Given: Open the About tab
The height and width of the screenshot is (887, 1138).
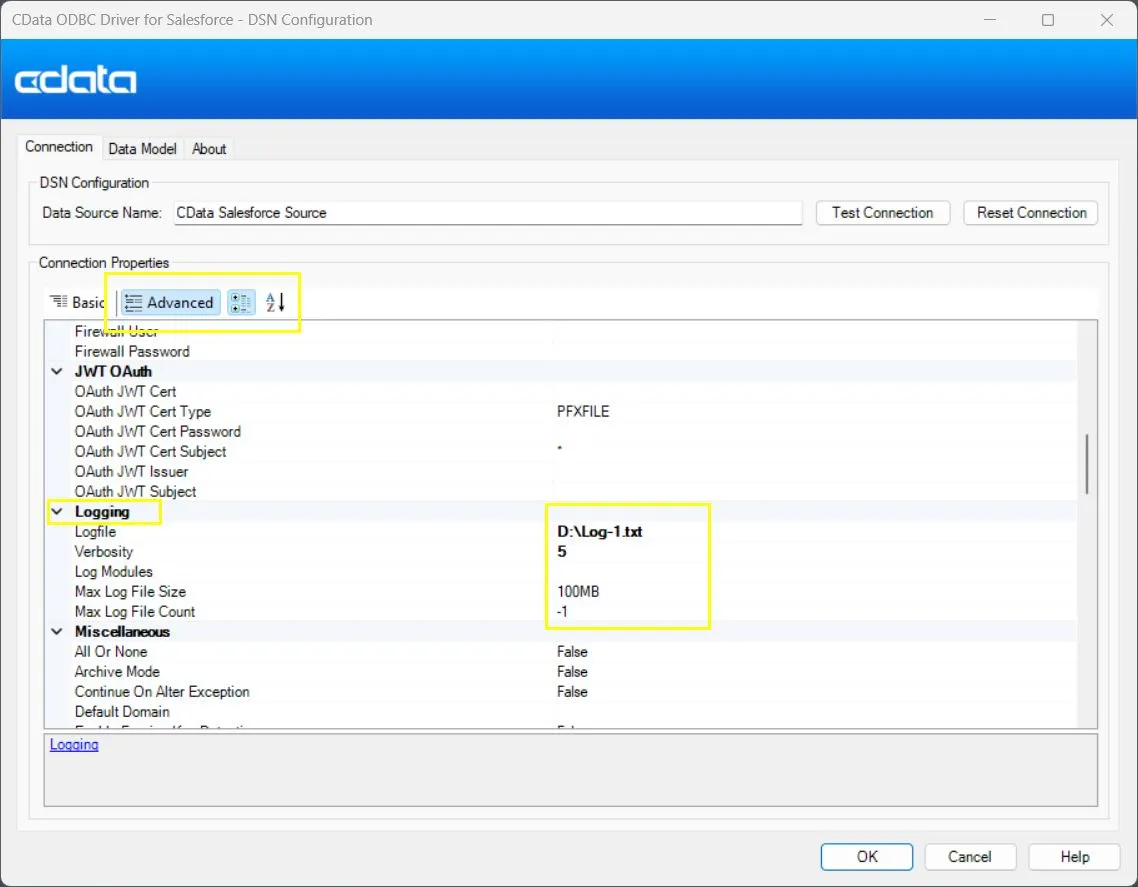Looking at the screenshot, I should pyautogui.click(x=209, y=149).
